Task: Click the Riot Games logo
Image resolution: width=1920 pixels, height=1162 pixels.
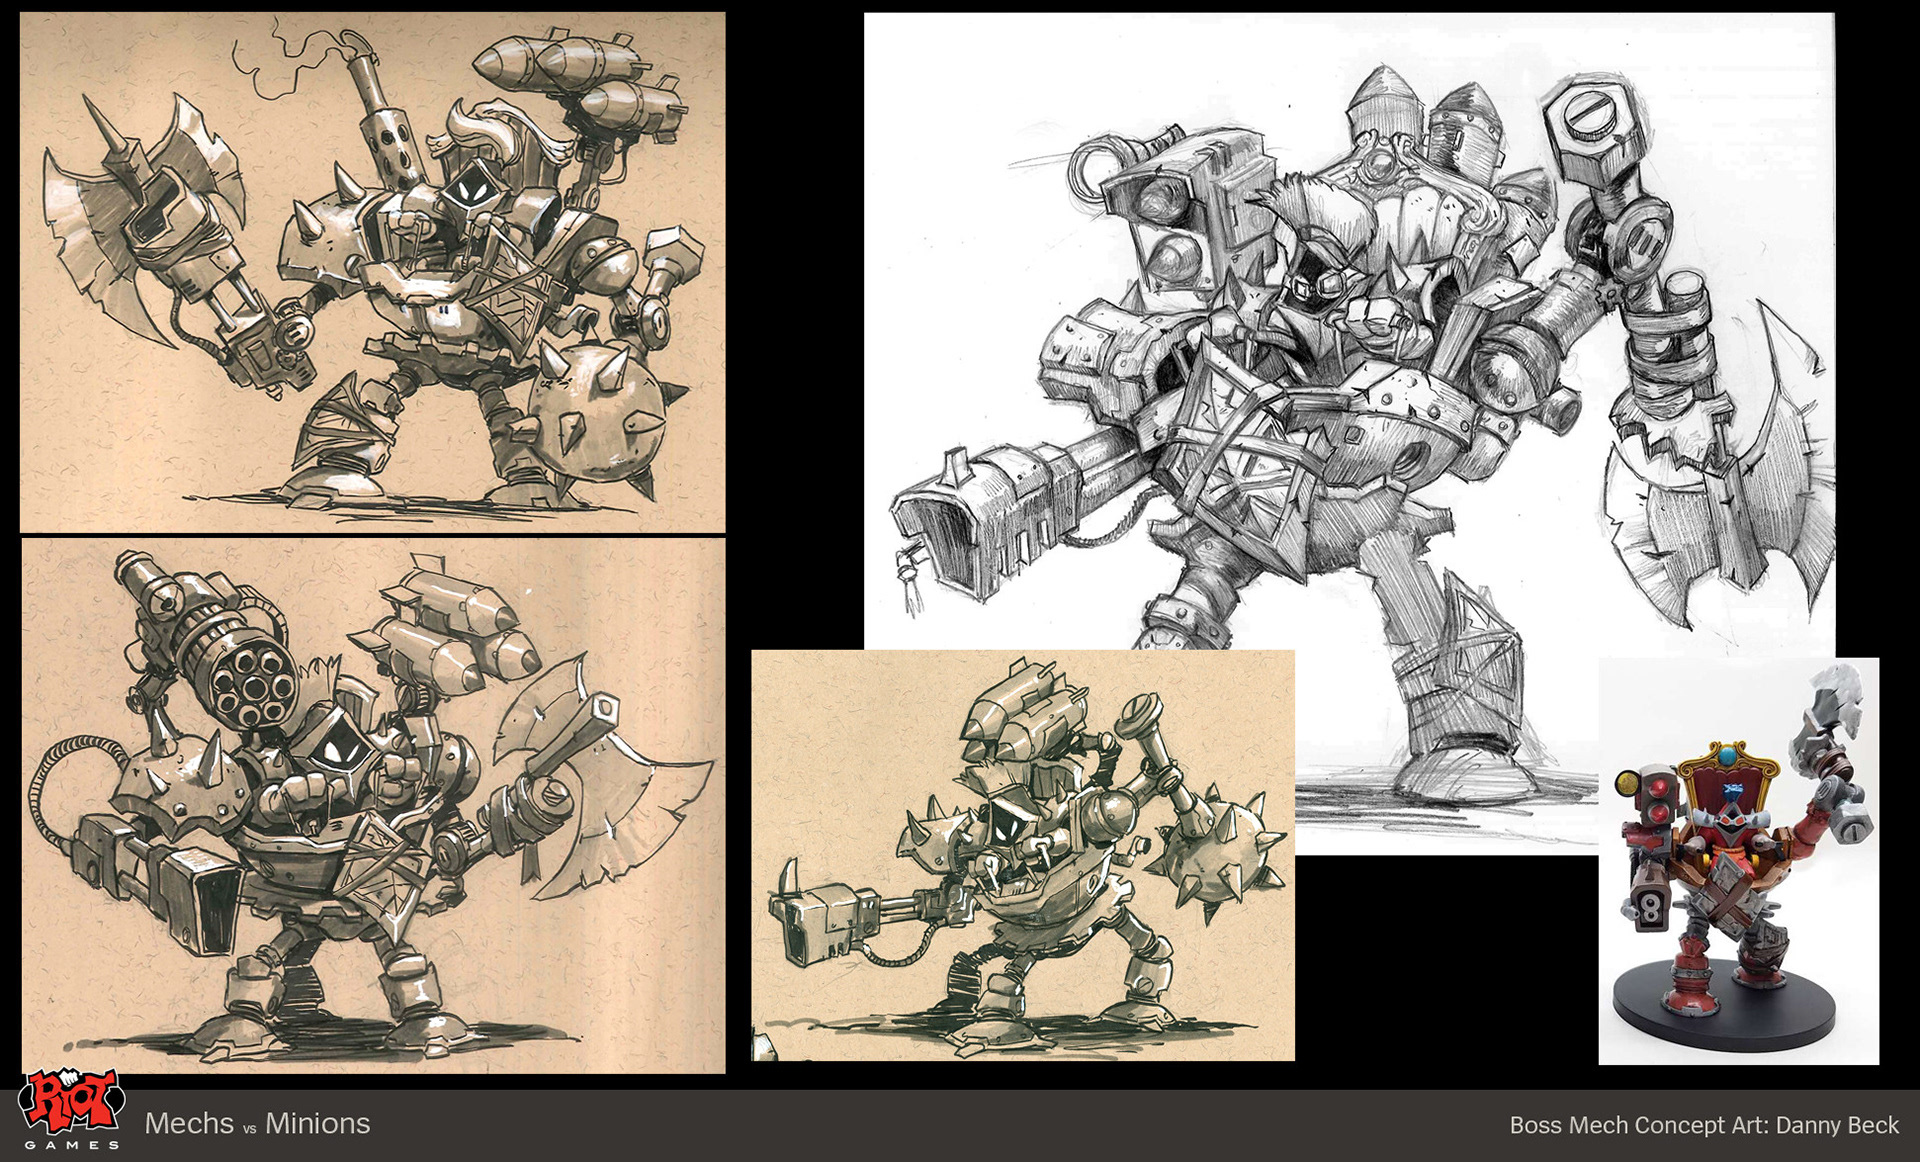Action: pyautogui.click(x=72, y=1110)
